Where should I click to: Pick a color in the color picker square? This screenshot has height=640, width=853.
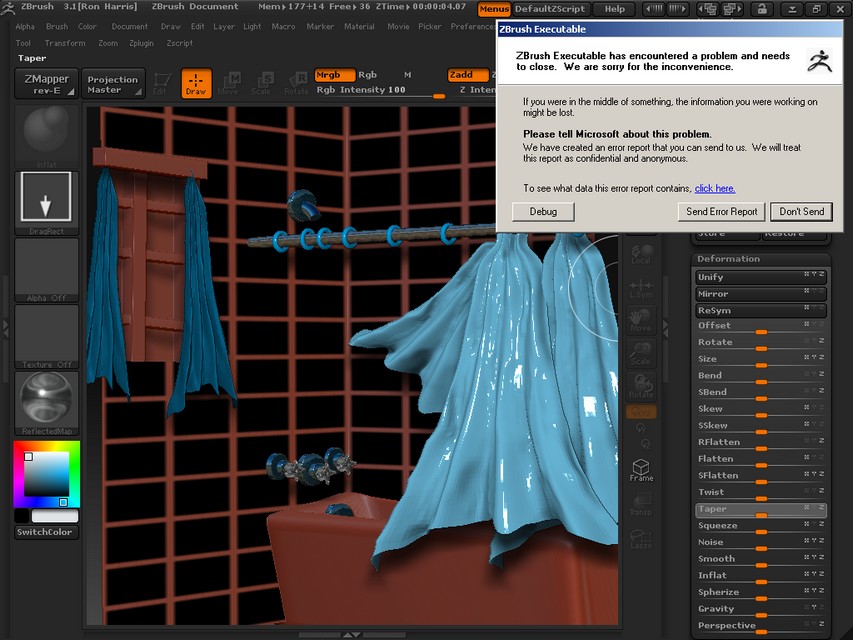(47, 474)
